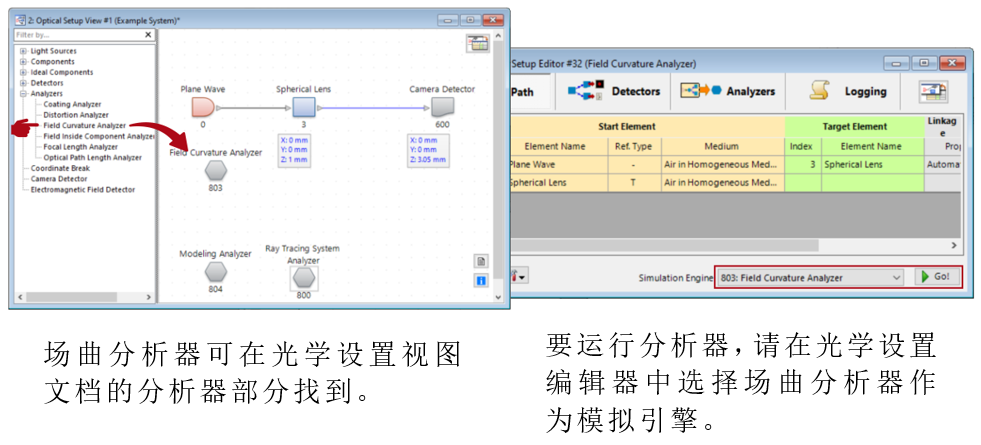The width and height of the screenshot is (981, 445).
Task: Close the Optical Setup View window
Action: click(x=493, y=20)
